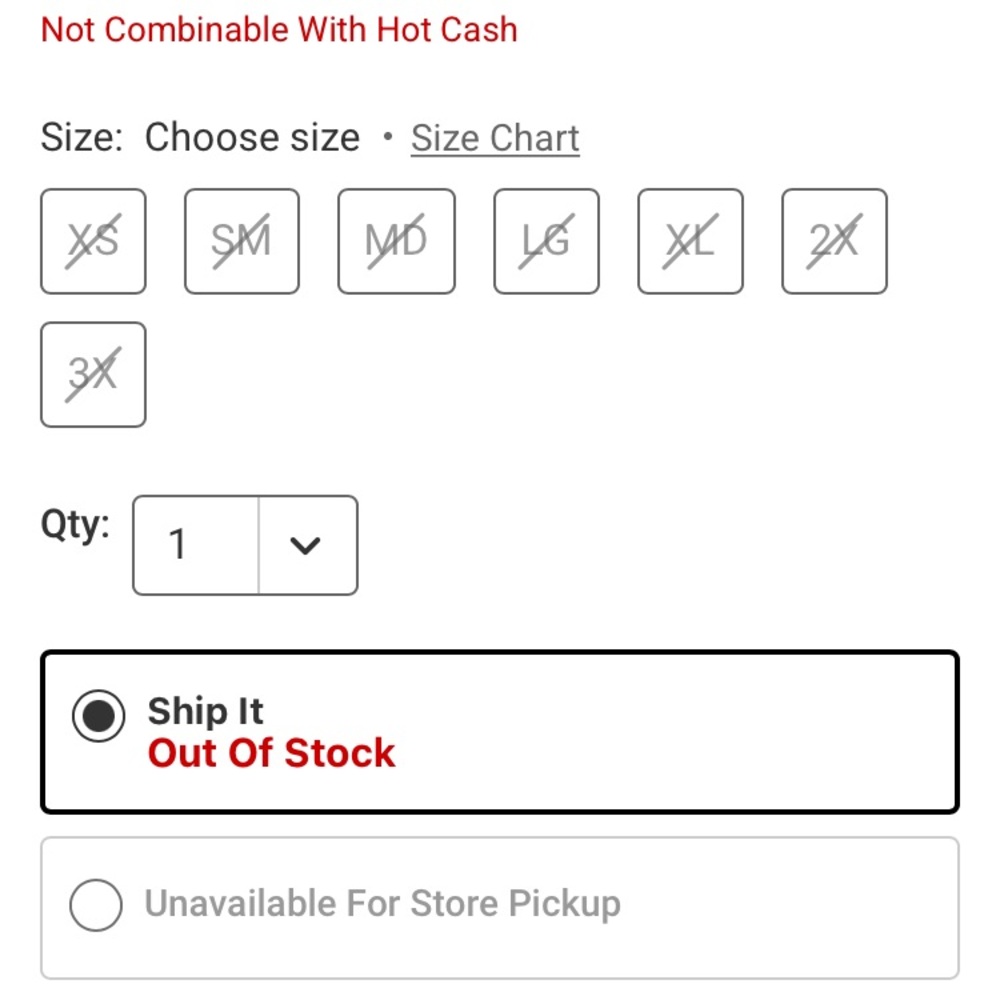Select the 2X size option
1000x1000 pixels.
pos(834,241)
